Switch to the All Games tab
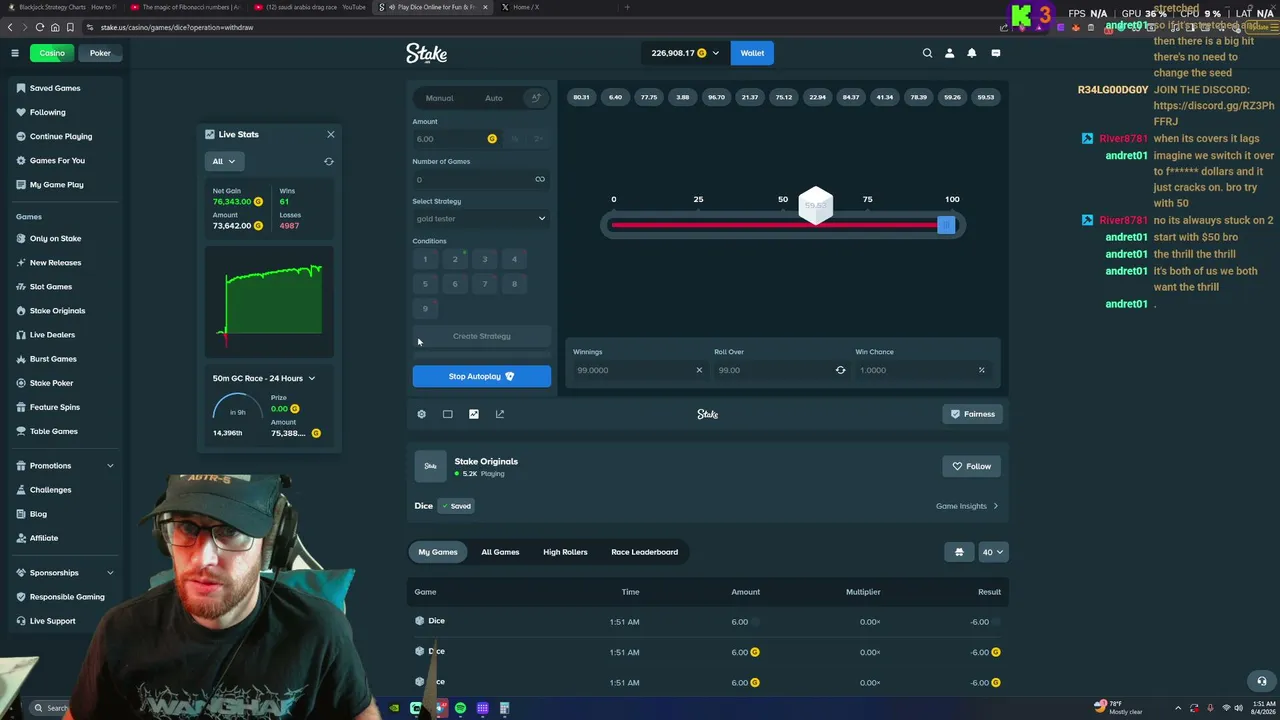Image resolution: width=1280 pixels, height=720 pixels. tap(500, 552)
